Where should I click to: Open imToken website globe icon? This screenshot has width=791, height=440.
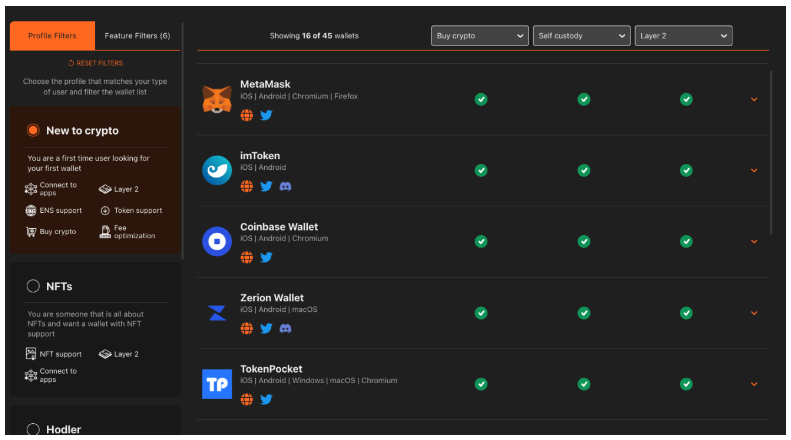(x=247, y=186)
